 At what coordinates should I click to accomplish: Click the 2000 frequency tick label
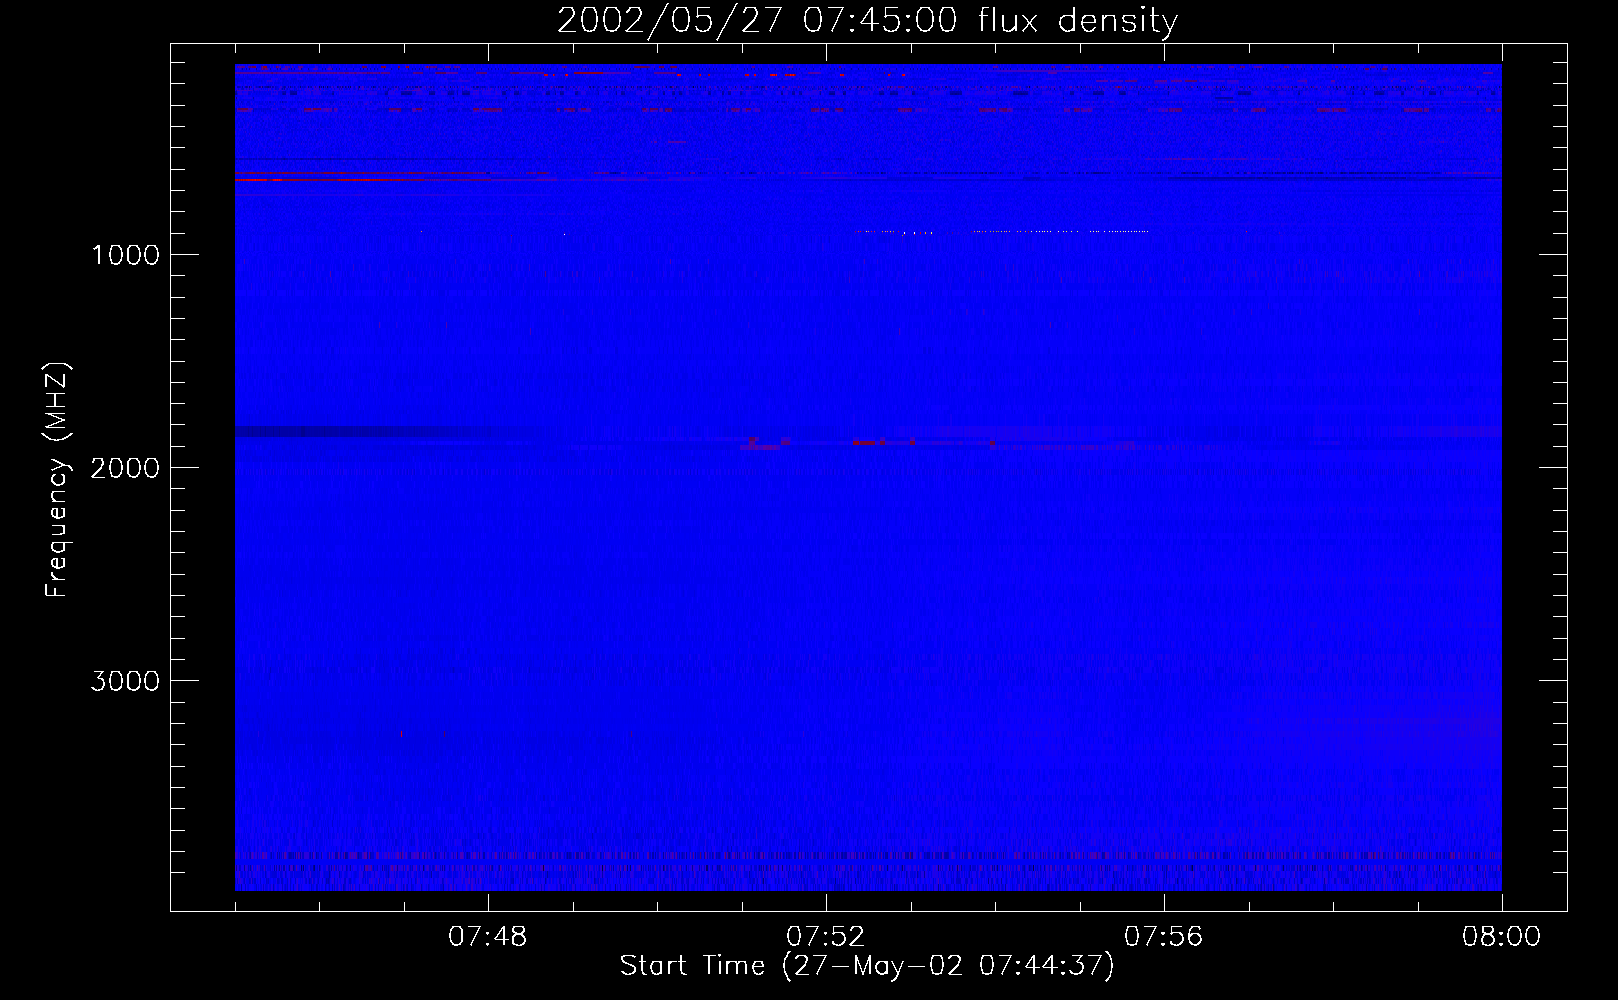click(x=125, y=468)
